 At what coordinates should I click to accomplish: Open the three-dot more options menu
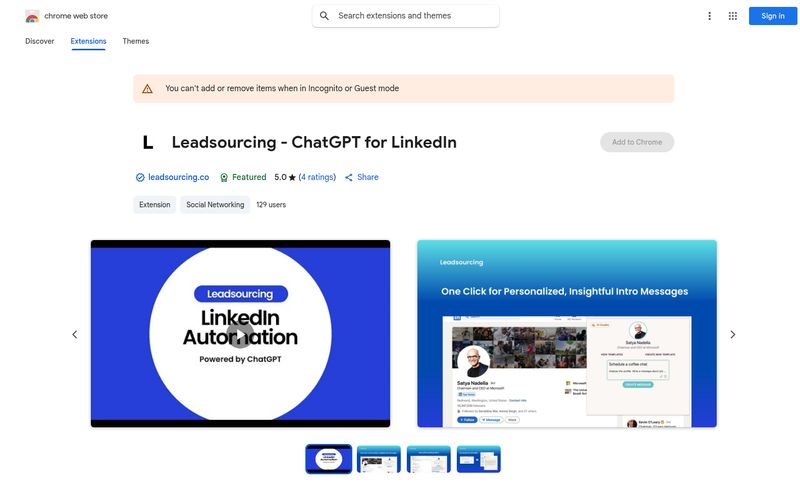click(x=709, y=16)
